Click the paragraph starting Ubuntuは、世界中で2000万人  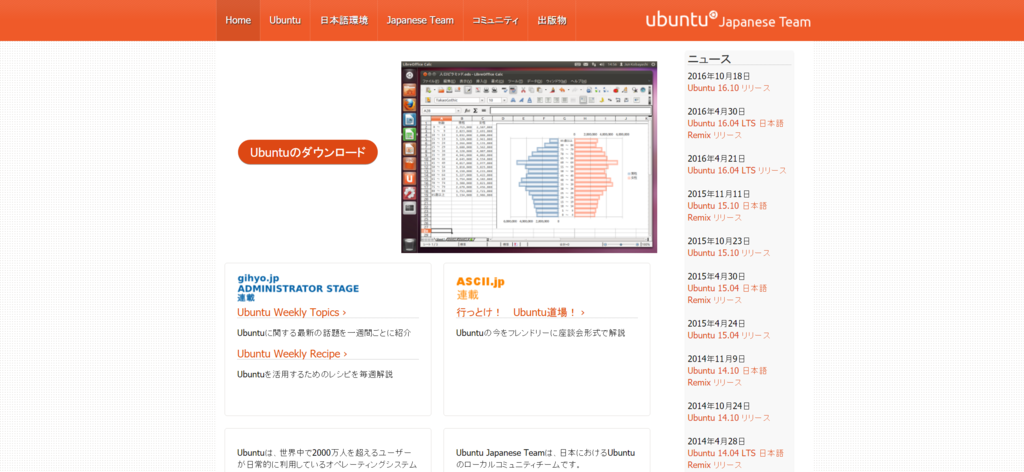click(327, 459)
